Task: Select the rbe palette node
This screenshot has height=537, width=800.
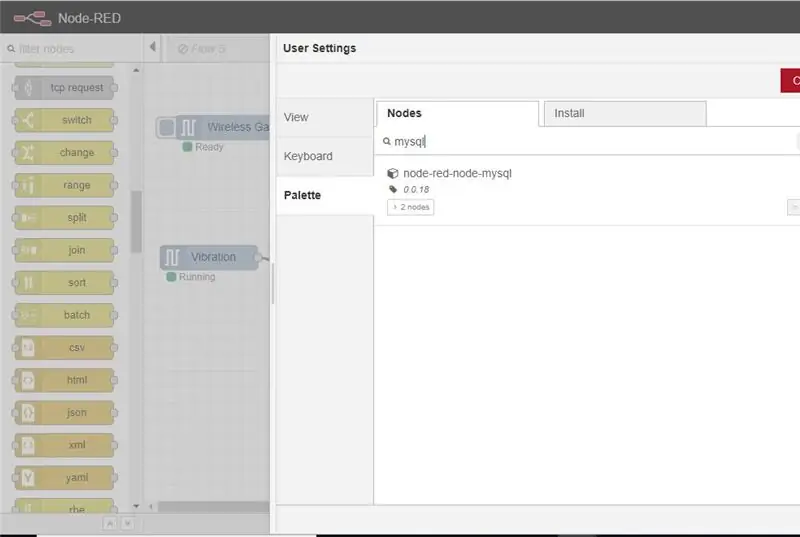Action: (x=65, y=506)
